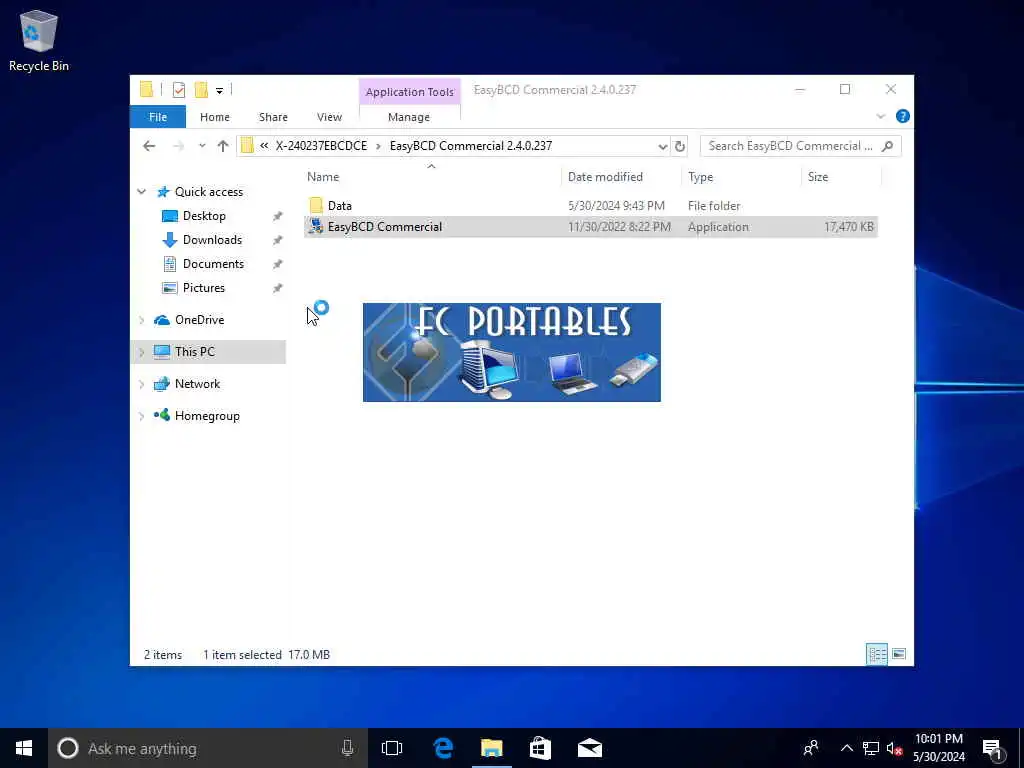1024x768 pixels.
Task: Click EasyBCD Commercial 2.4.0.237 breadcrumb
Action: pos(471,146)
